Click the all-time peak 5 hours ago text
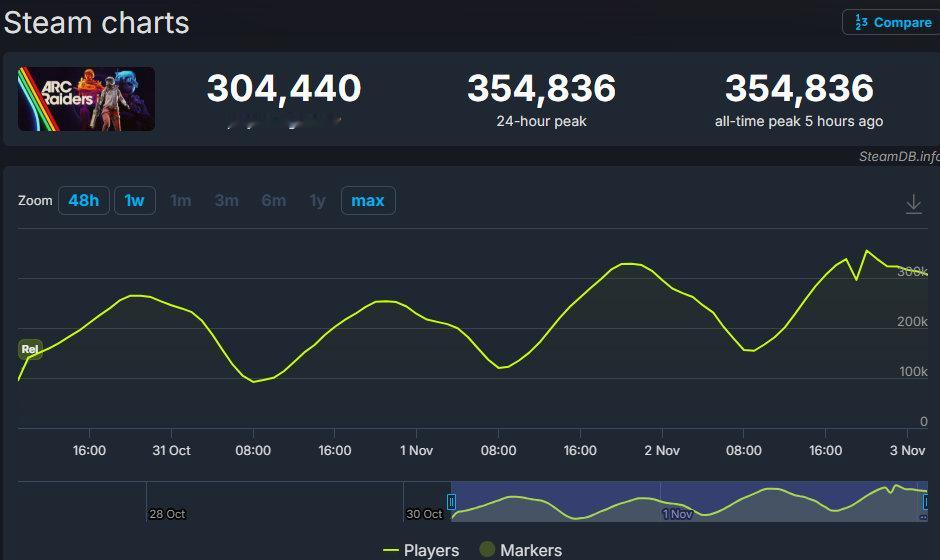Image resolution: width=940 pixels, height=560 pixels. 799,121
